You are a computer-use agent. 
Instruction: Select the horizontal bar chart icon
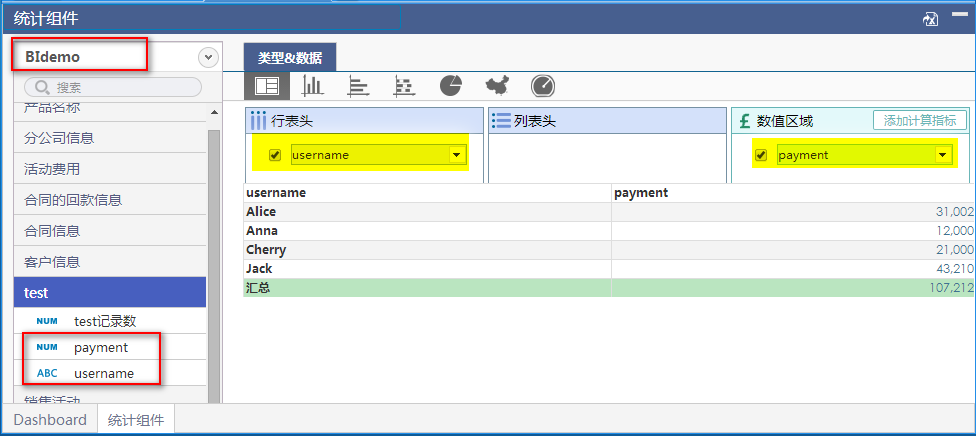[x=358, y=86]
